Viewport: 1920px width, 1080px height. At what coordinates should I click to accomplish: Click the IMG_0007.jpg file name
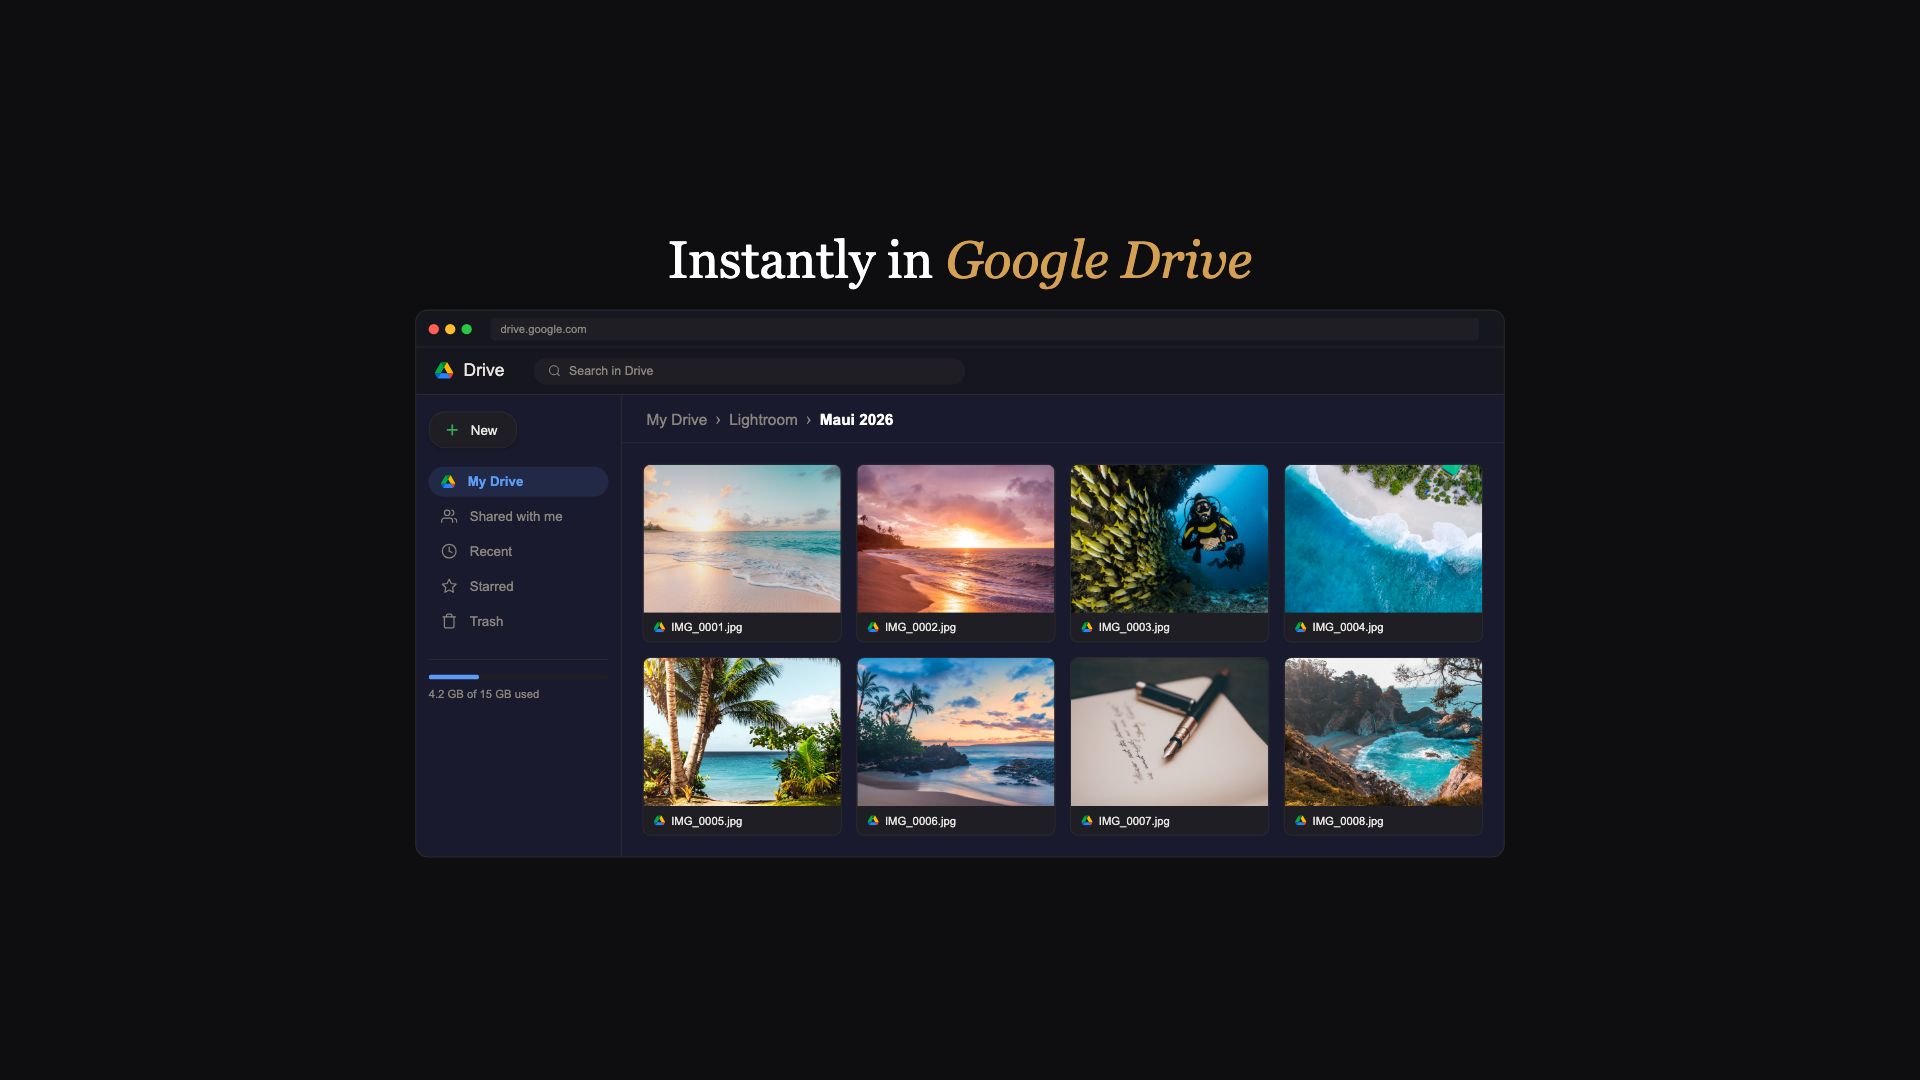pos(1134,821)
